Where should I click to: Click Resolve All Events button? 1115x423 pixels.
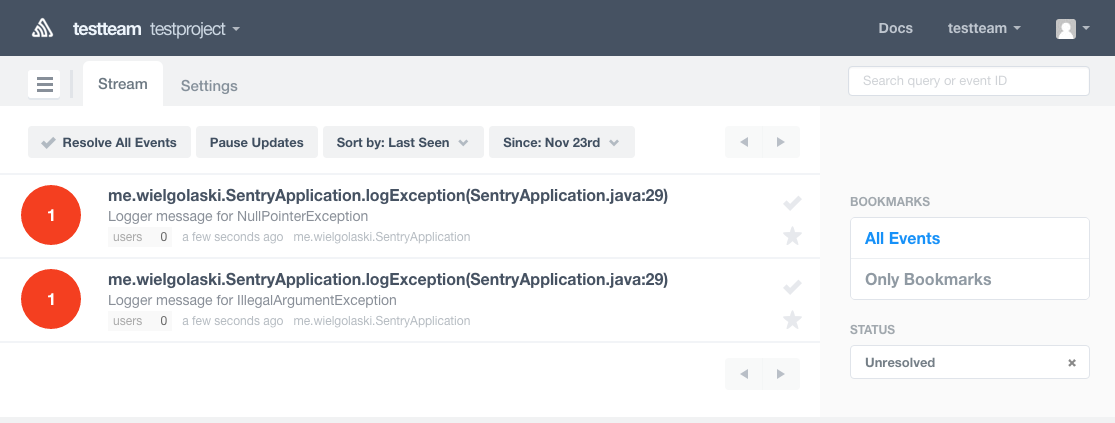coord(109,142)
